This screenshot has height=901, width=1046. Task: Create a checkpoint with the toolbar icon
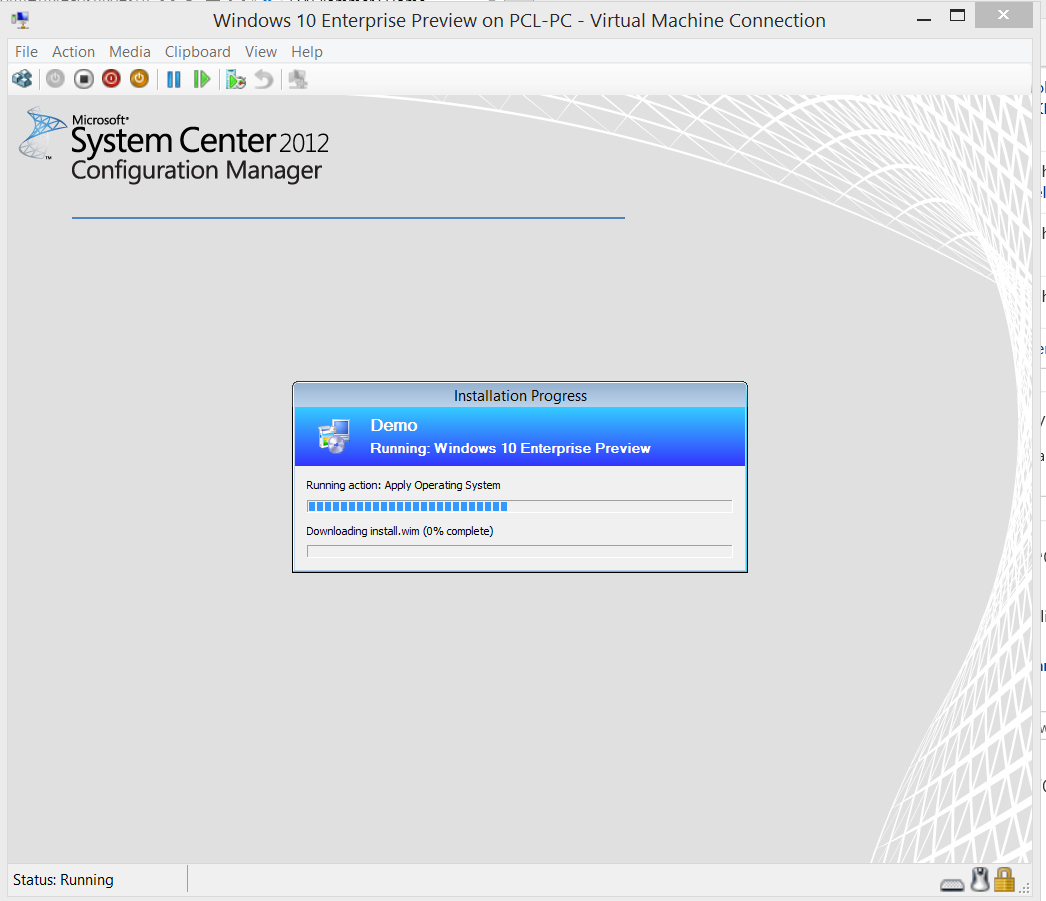[236, 79]
